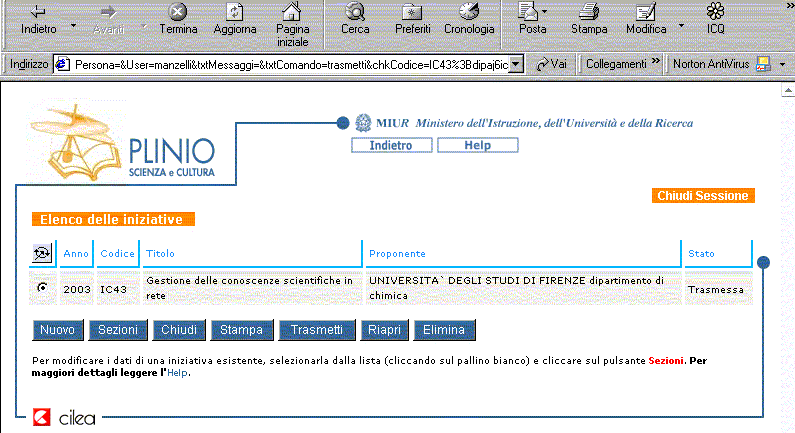Open the Cerca search tool
The width and height of the screenshot is (795, 433).
355,11
